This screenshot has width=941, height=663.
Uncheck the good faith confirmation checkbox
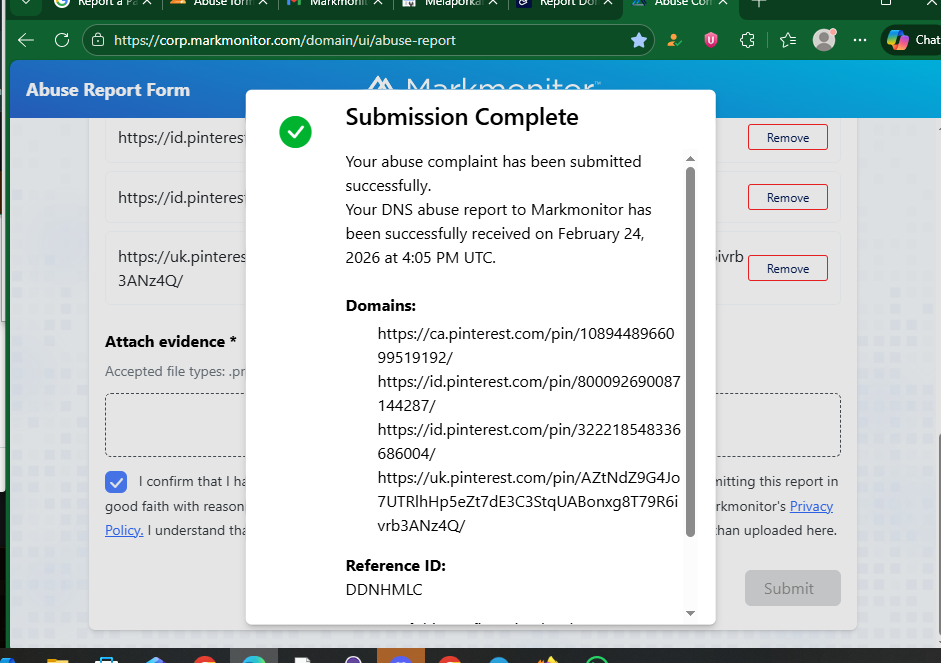tap(116, 482)
